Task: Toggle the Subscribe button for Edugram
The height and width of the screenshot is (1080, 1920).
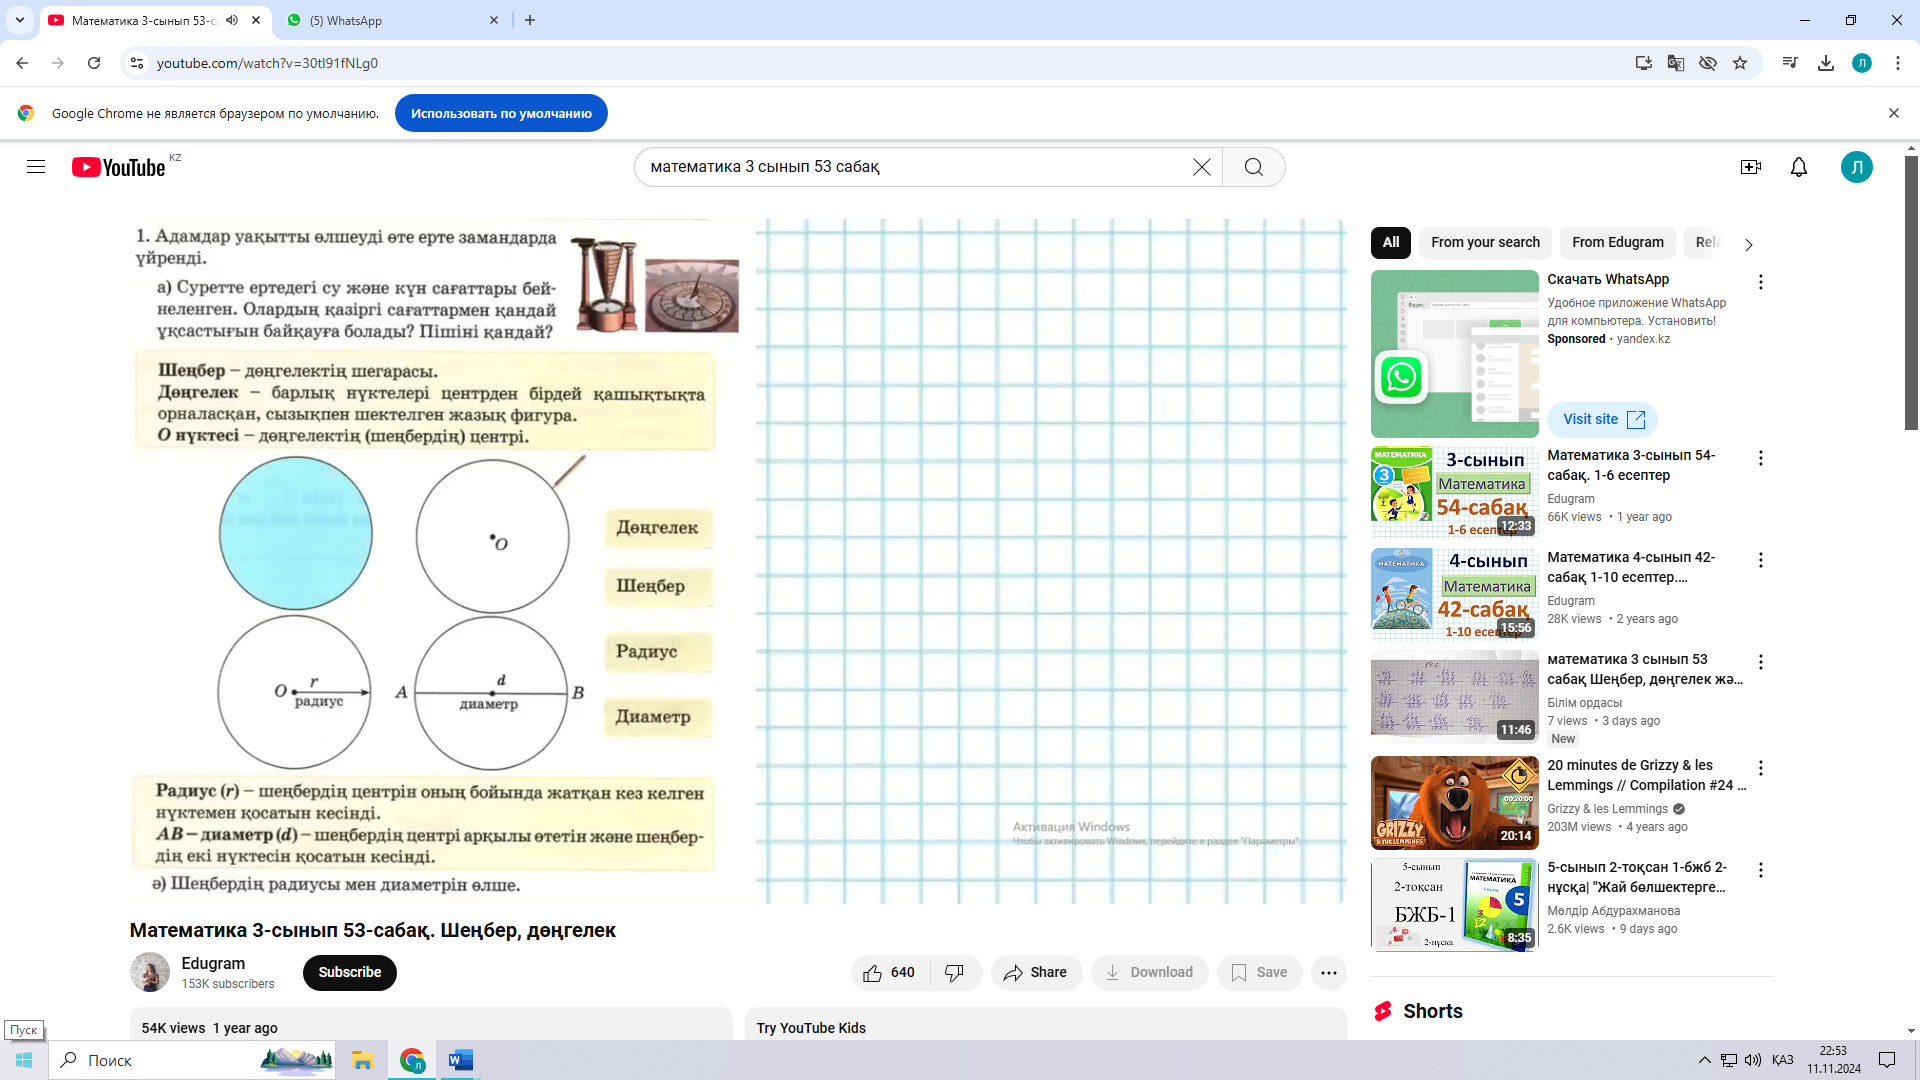Action: pos(349,973)
